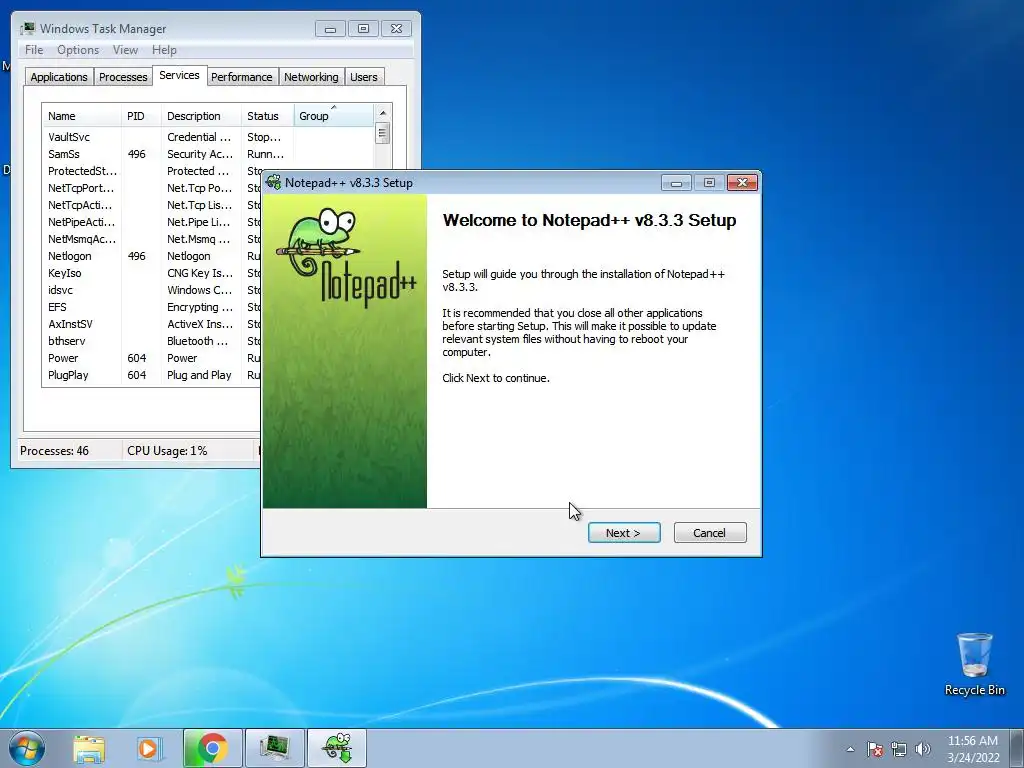Click the Security Ac... description cell
The image size is (1024, 768).
200,154
